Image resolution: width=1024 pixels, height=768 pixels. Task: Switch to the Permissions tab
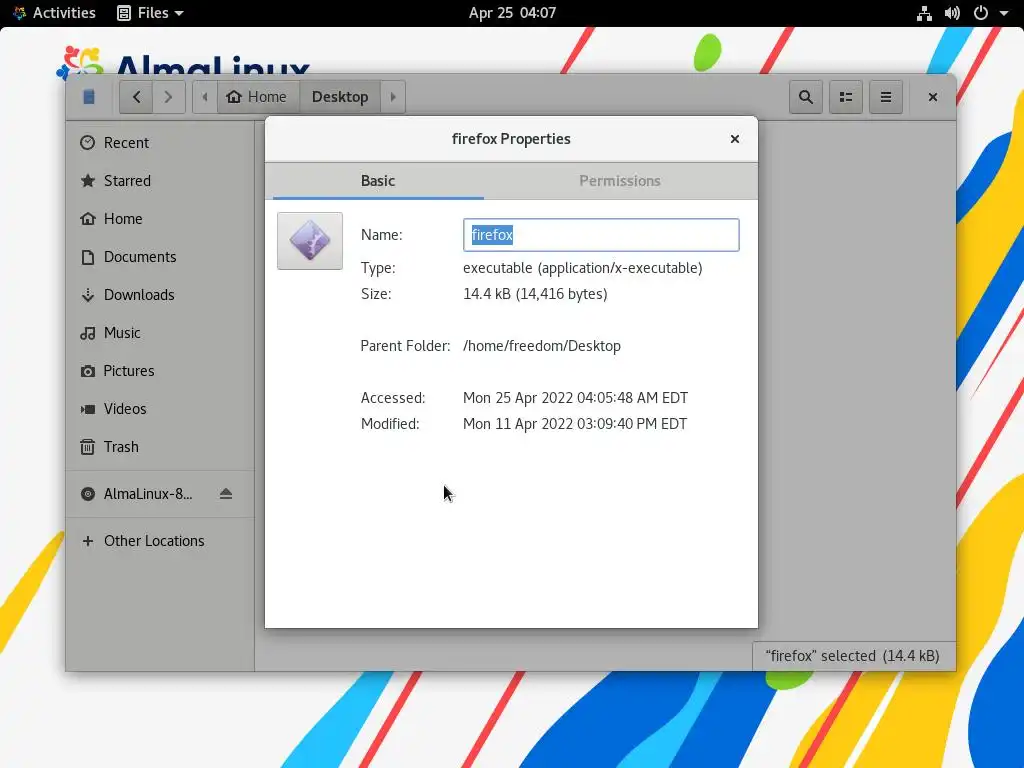620,181
